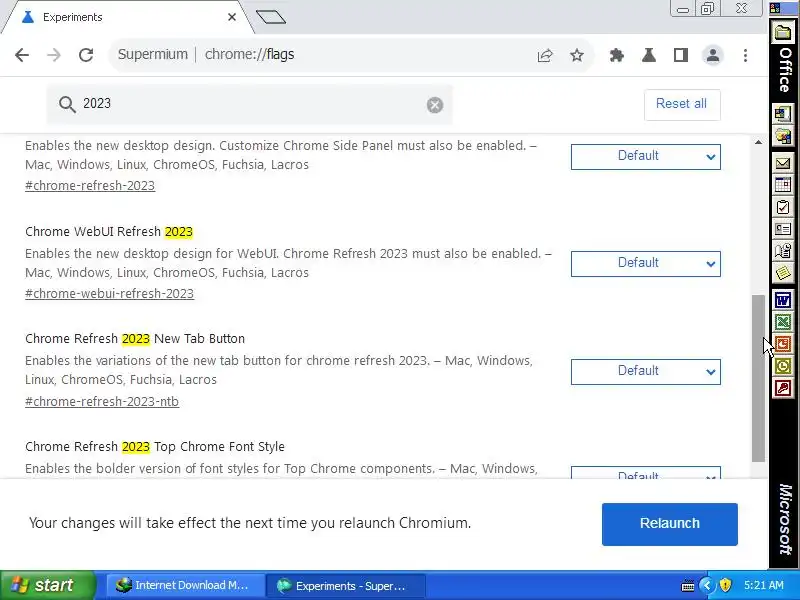Open the profile avatar button
The height and width of the screenshot is (600, 800).
click(713, 55)
